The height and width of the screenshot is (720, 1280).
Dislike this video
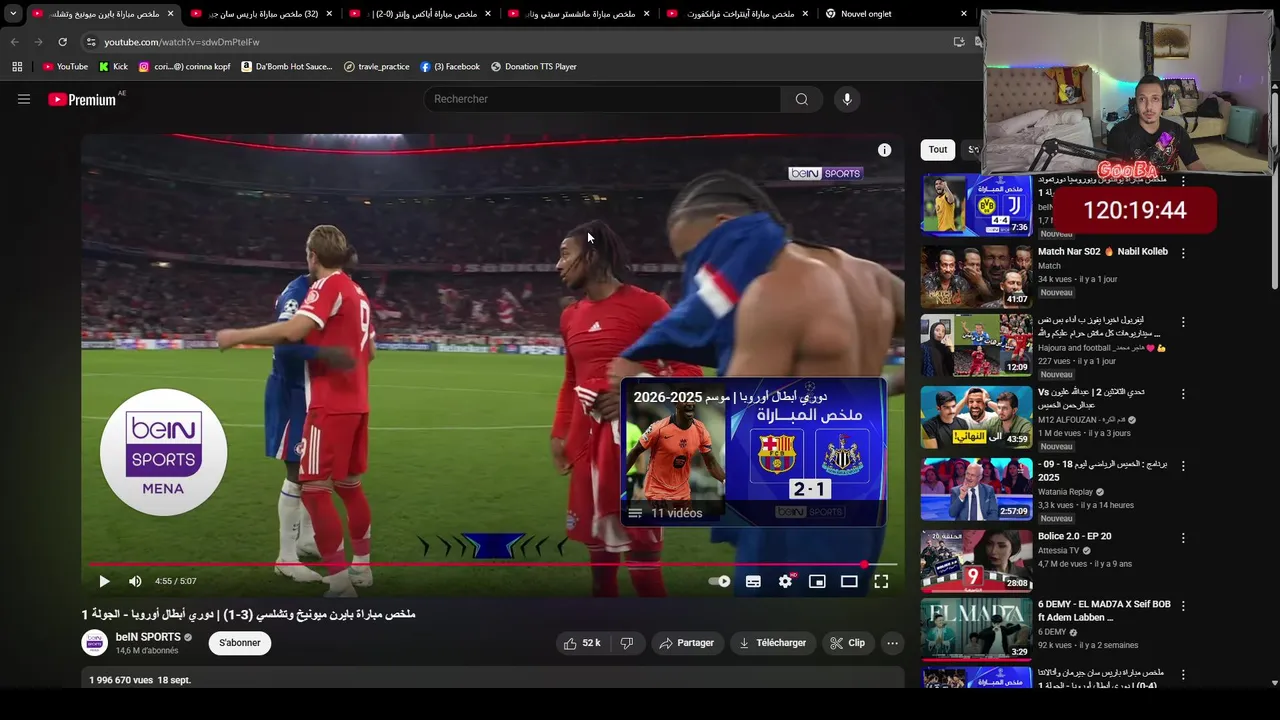click(627, 643)
